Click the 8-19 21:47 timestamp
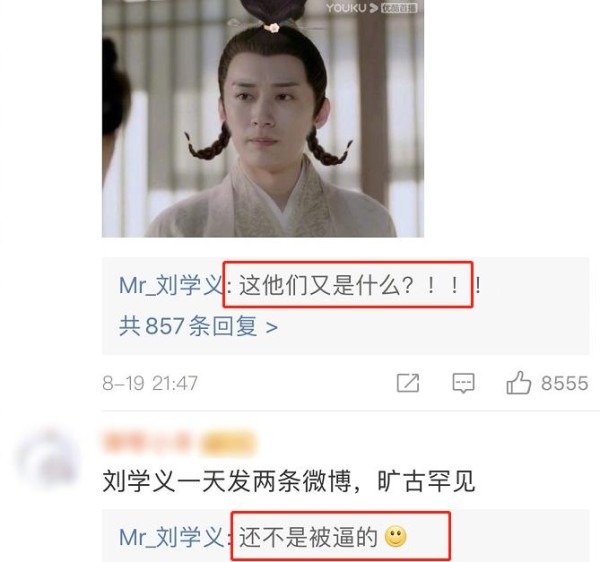Viewport: 600px width, 562px height. [150, 383]
